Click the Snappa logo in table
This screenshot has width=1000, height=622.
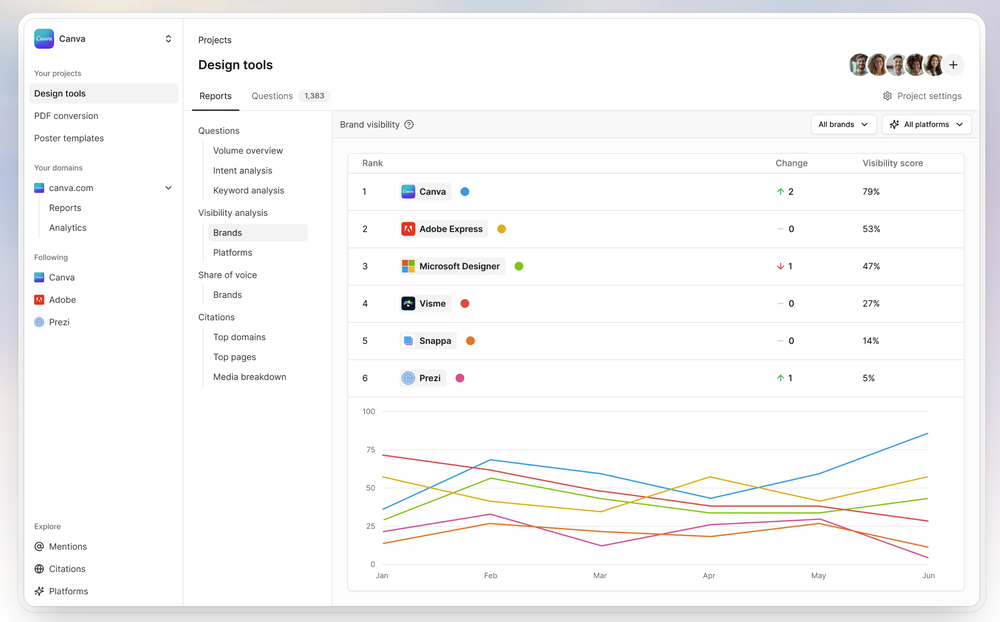pyautogui.click(x=408, y=341)
